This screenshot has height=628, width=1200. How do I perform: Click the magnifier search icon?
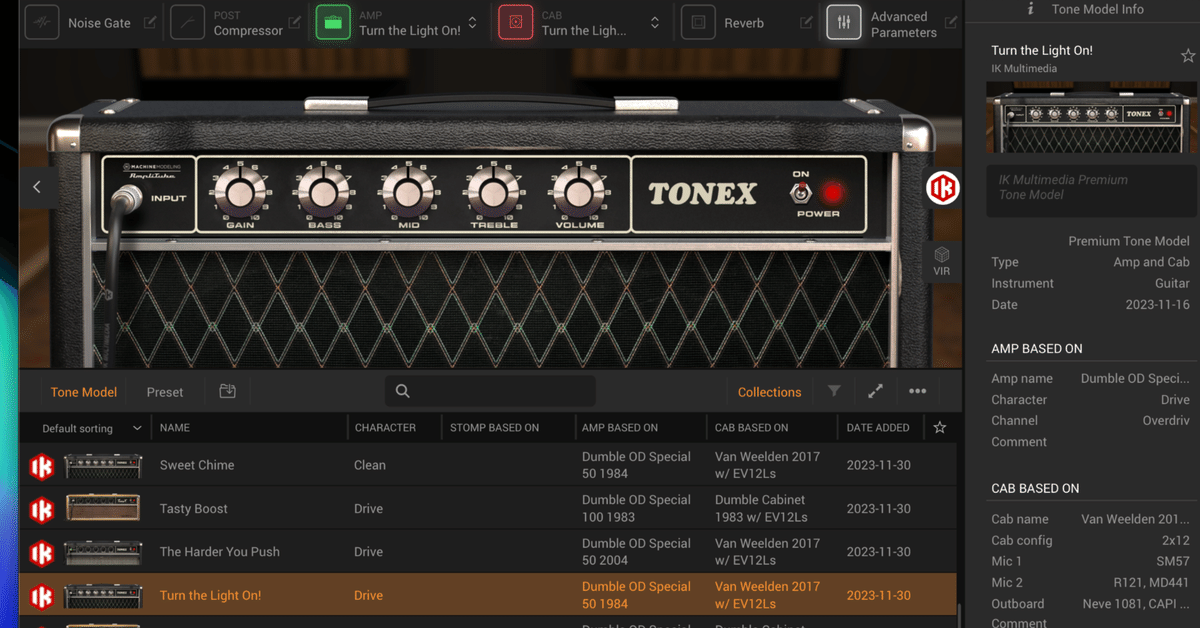(402, 391)
